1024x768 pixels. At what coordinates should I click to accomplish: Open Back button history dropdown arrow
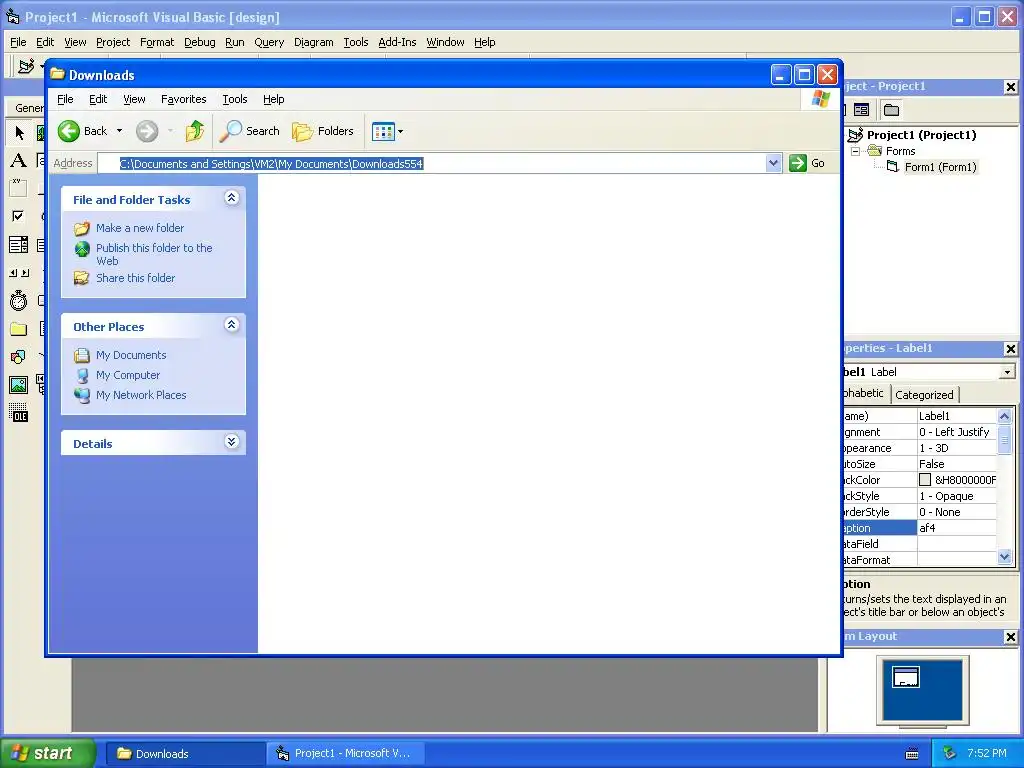(x=120, y=131)
